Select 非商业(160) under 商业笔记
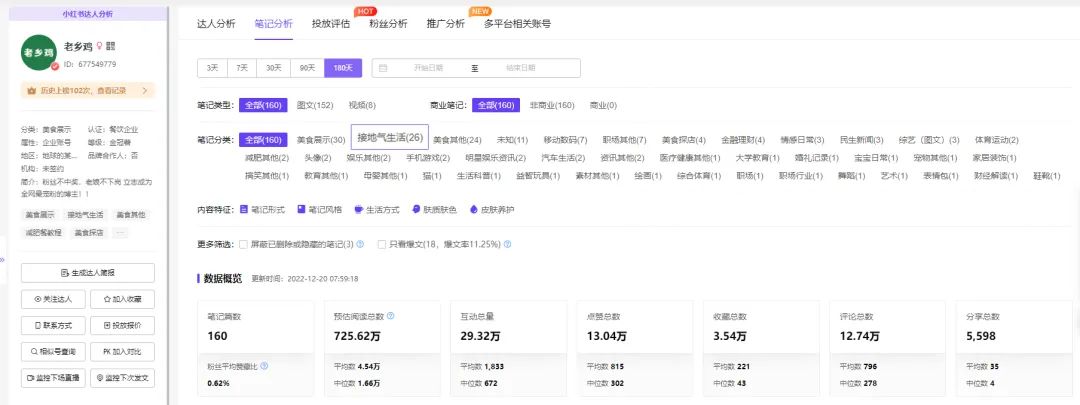 pyautogui.click(x=552, y=105)
